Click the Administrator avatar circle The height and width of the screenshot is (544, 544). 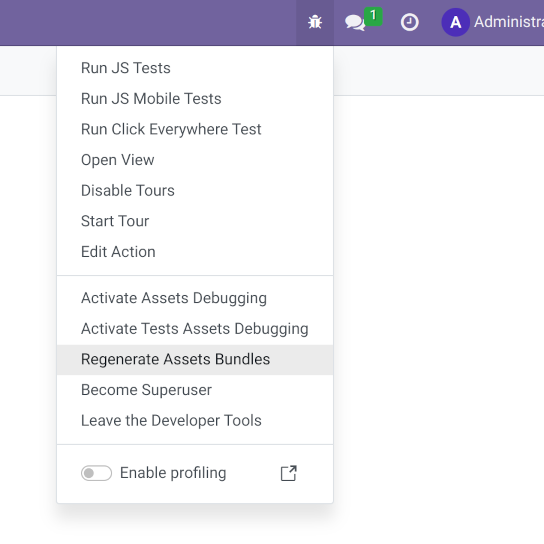point(456,23)
